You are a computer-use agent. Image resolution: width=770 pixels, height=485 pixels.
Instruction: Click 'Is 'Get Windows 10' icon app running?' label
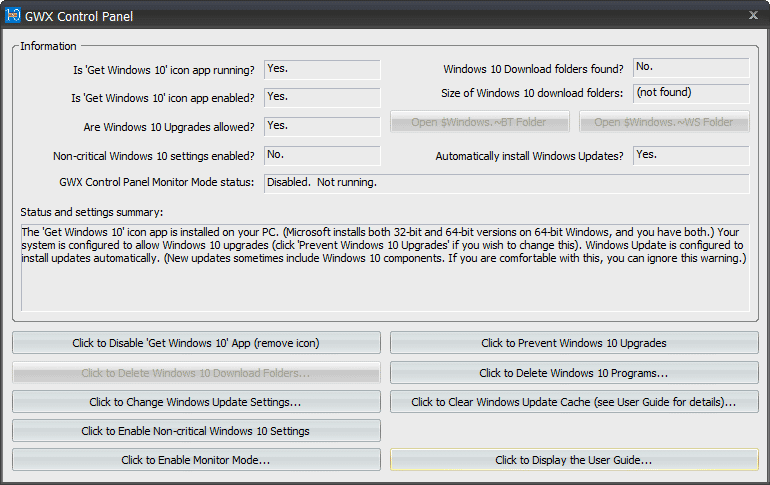164,70
